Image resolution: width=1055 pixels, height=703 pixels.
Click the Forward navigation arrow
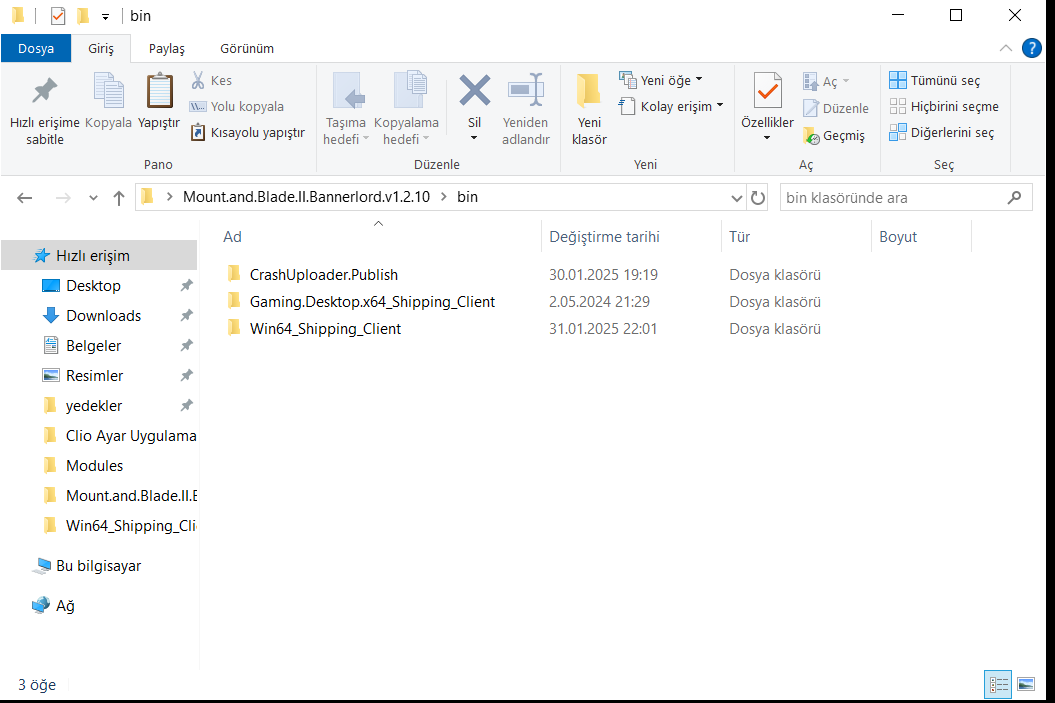pos(63,198)
